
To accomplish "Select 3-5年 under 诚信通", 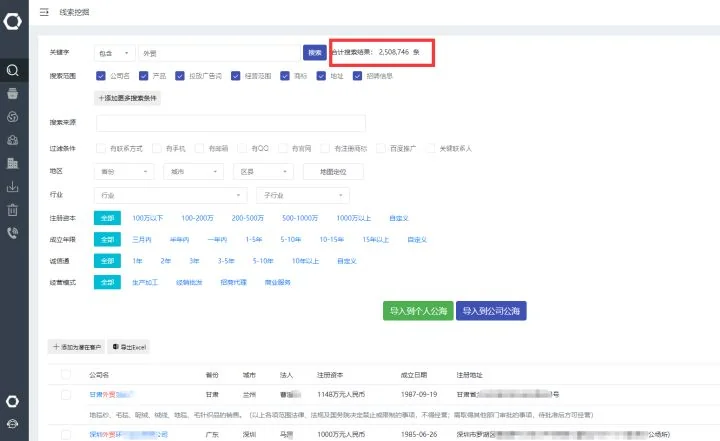I will point(226,261).
